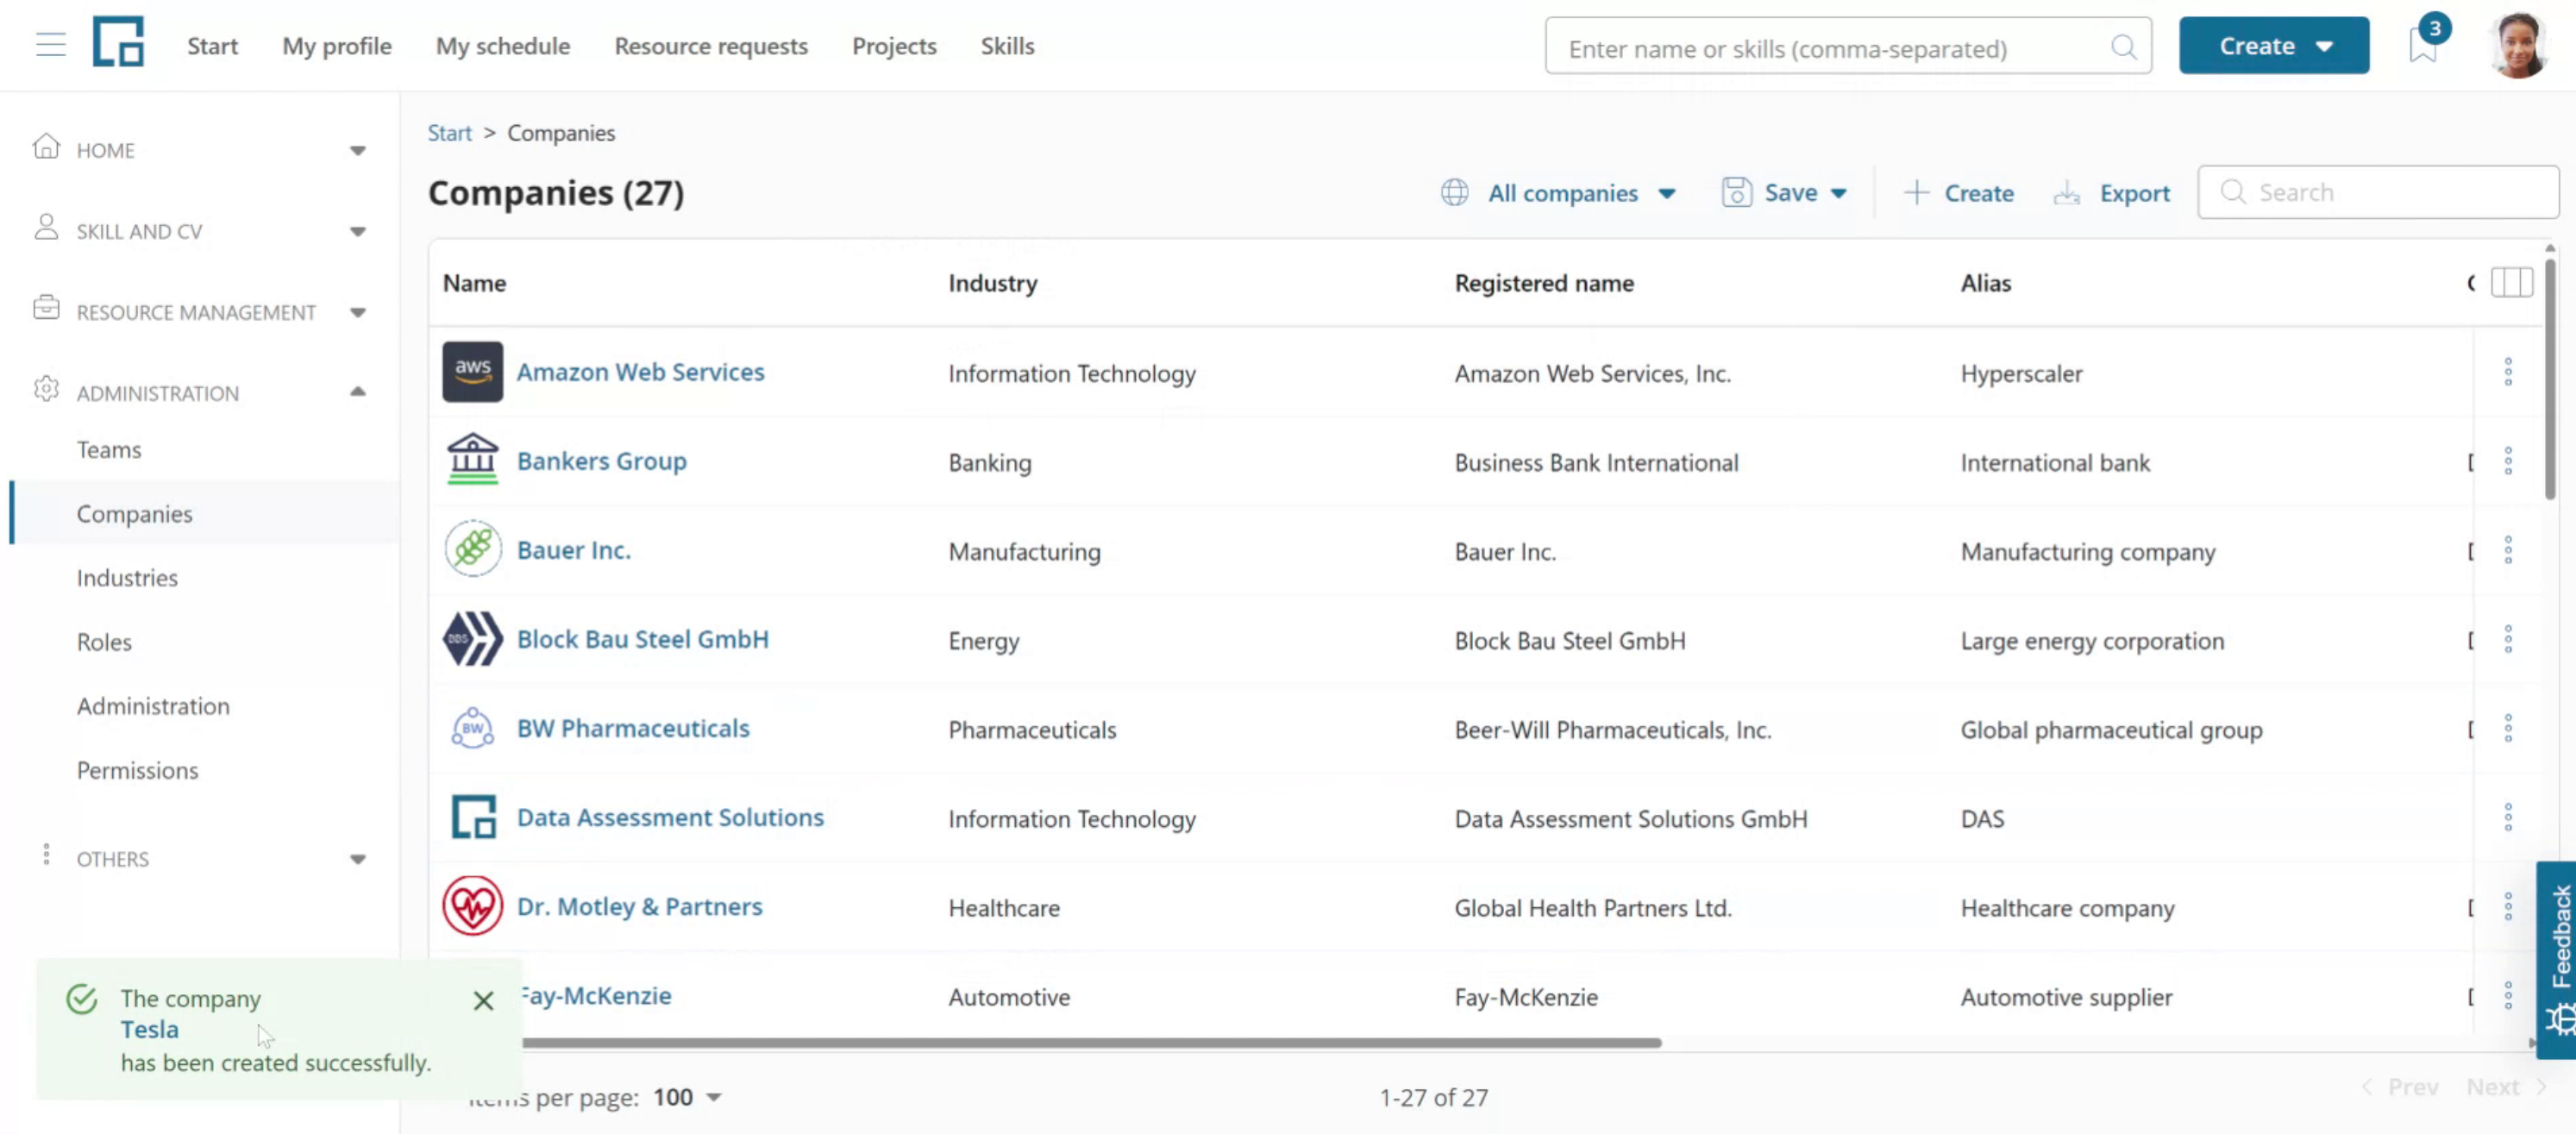Viewport: 2576px width, 1134px height.
Task: Go to My schedule in top navigation
Action: [502, 46]
